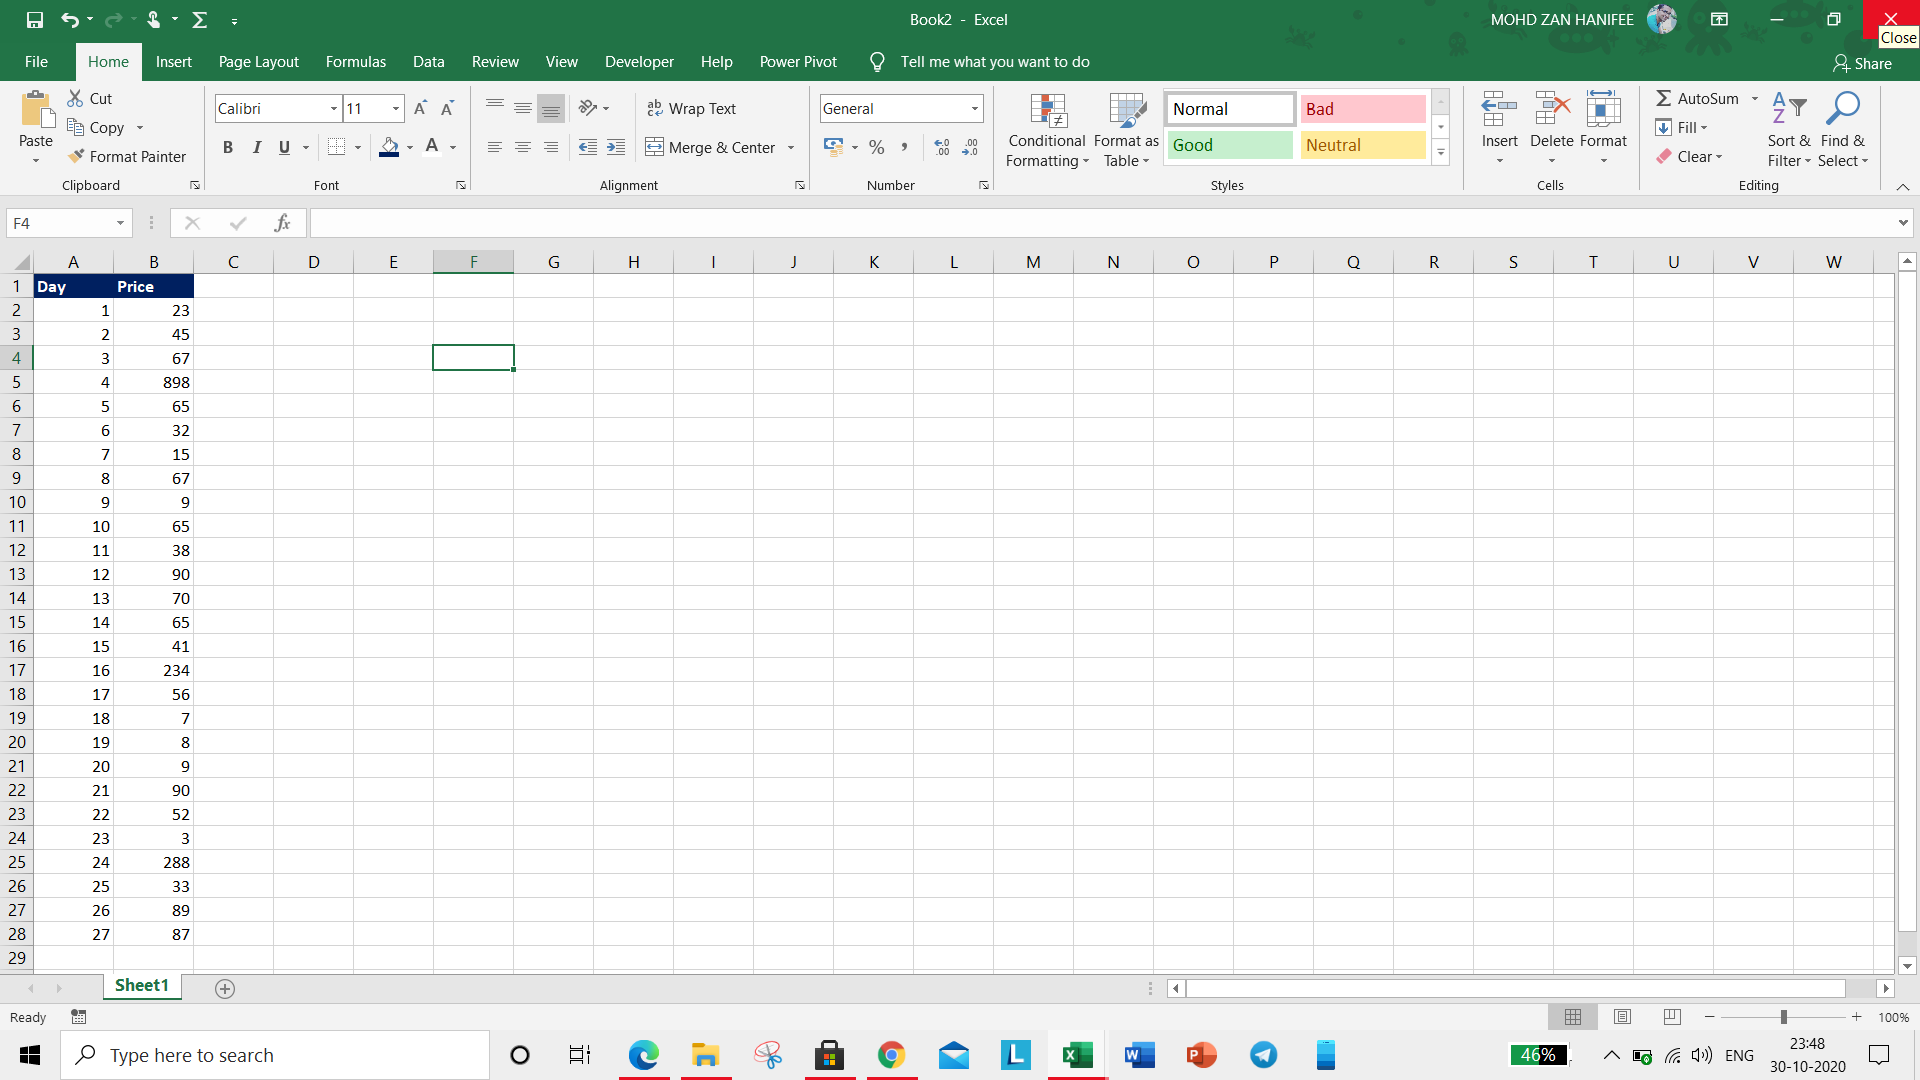Click the Insert Function fx icon
The image size is (1920, 1080).
(282, 223)
